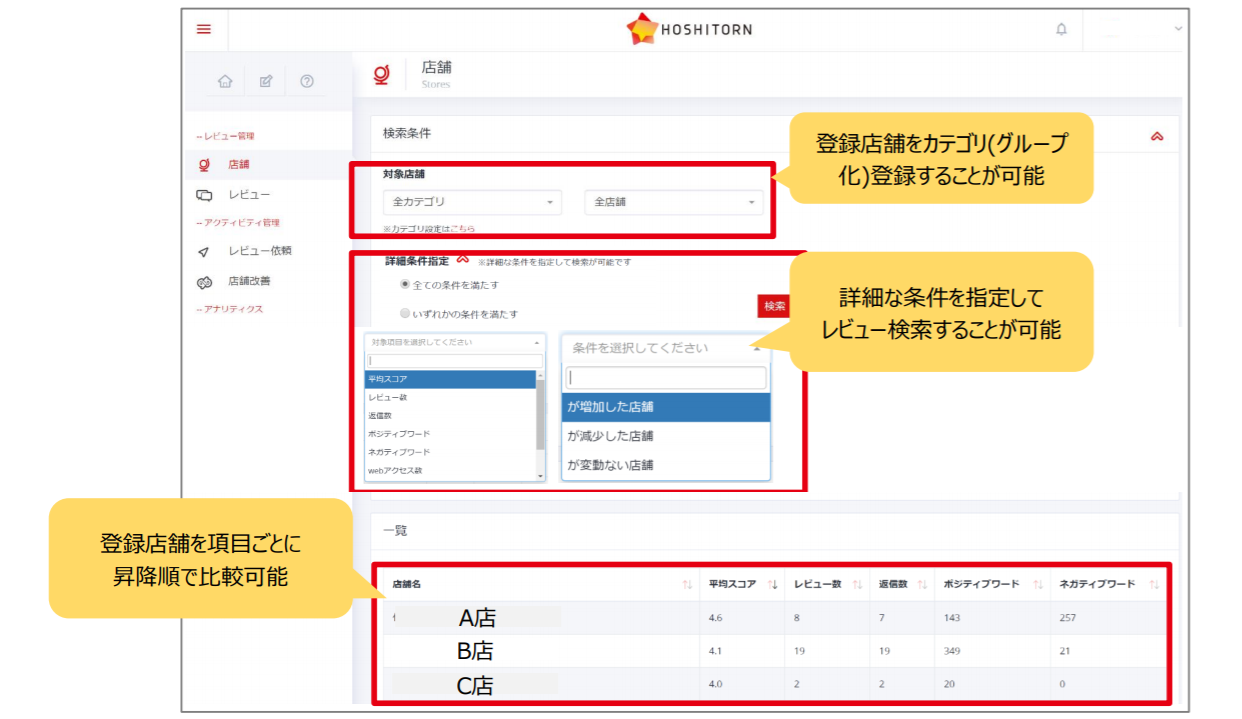Open レビュー in the sidebar
This screenshot has height=719, width=1242.
click(248, 194)
